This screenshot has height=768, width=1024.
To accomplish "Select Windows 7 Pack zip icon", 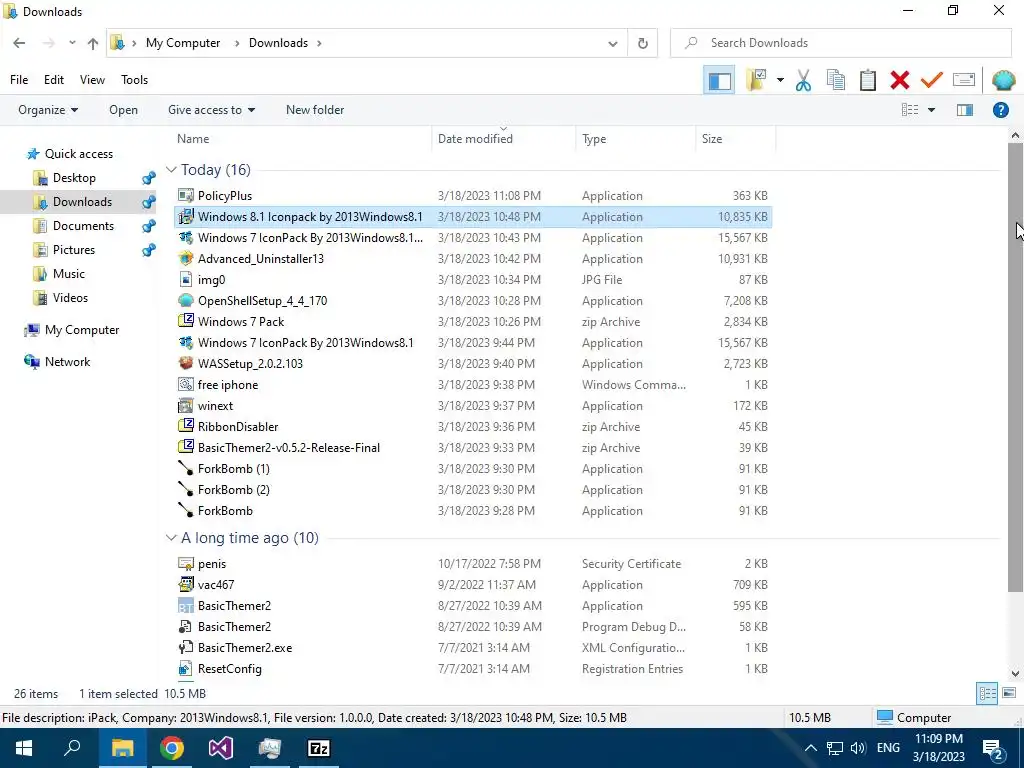I will pyautogui.click(x=185, y=321).
